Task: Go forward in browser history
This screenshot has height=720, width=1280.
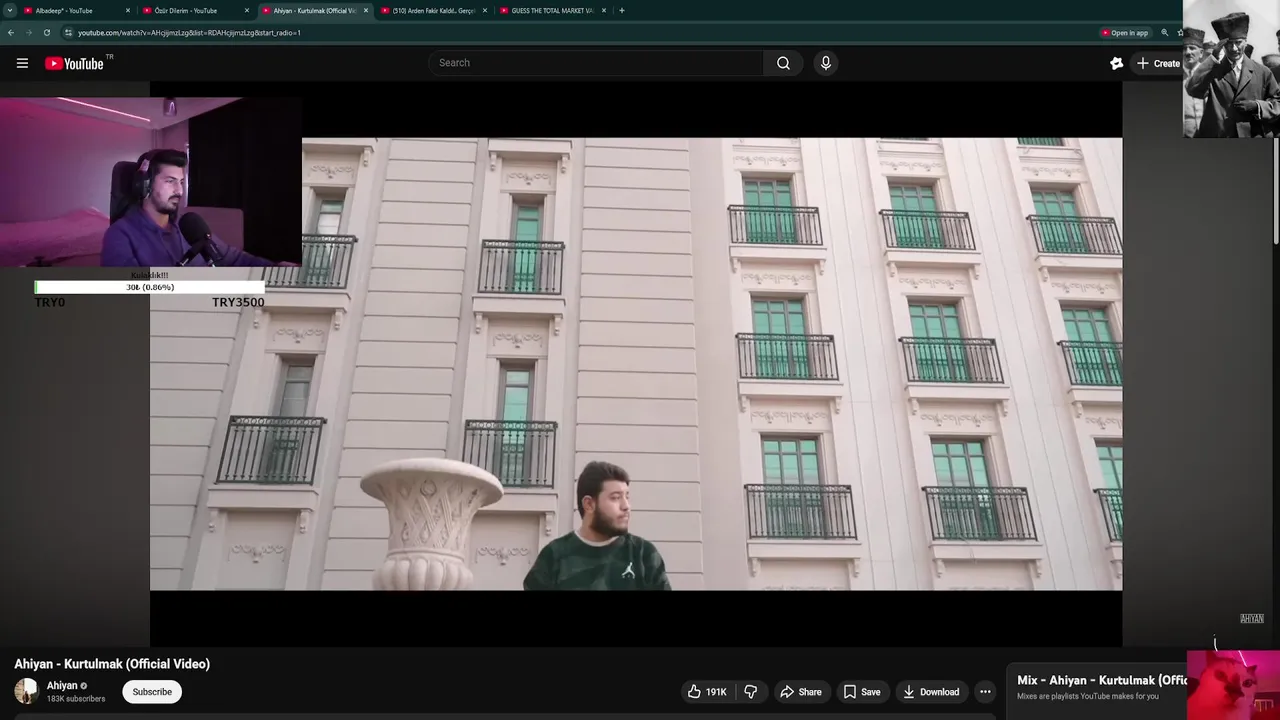Action: pyautogui.click(x=28, y=33)
